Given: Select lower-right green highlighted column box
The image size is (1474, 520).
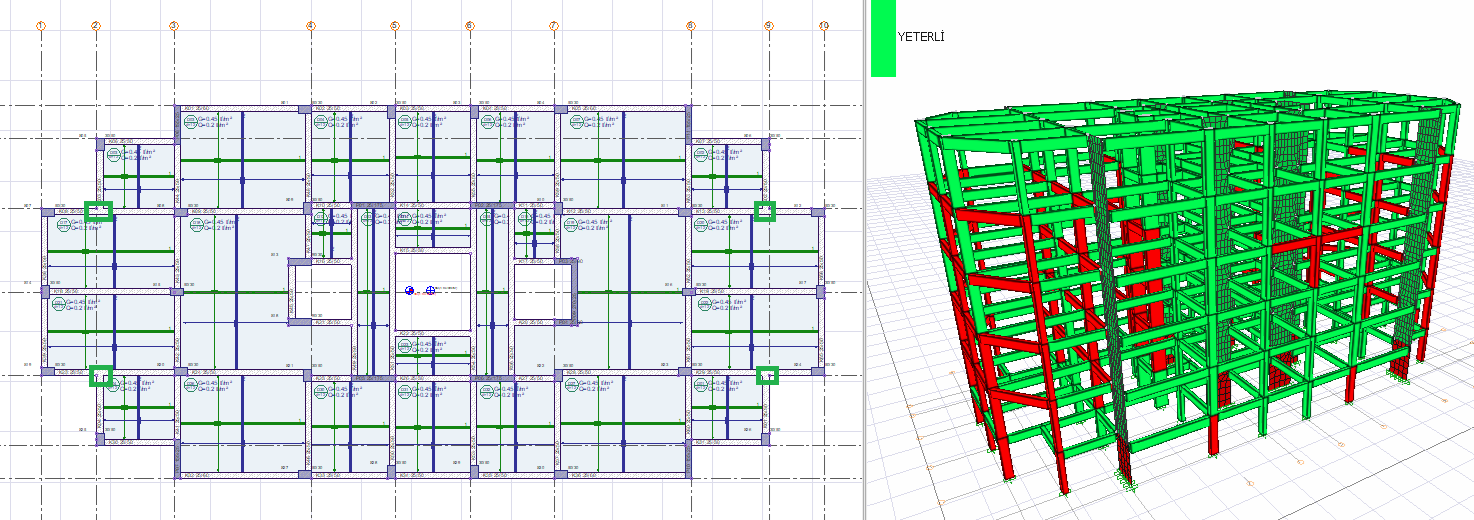Looking at the screenshot, I should click(x=767, y=376).
